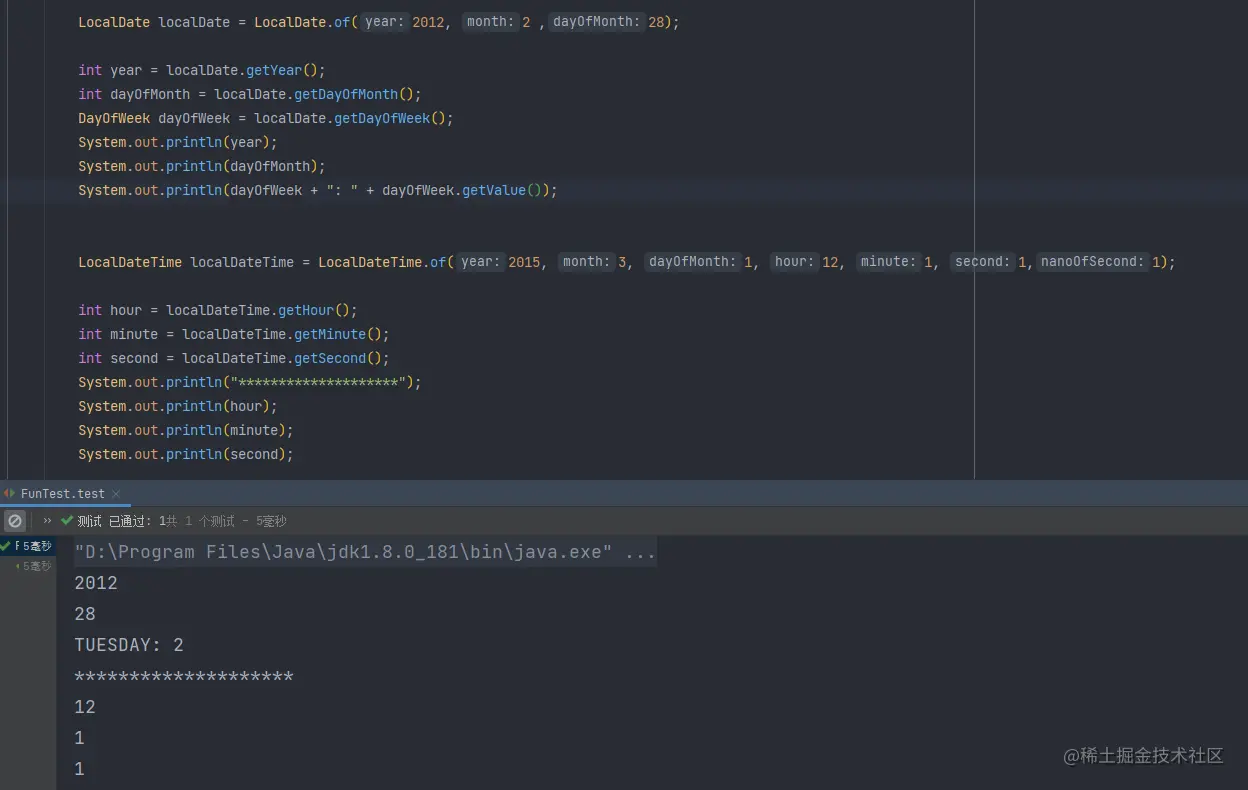
Task: Click the nanoOfSecond inlay hint
Action: point(1092,262)
